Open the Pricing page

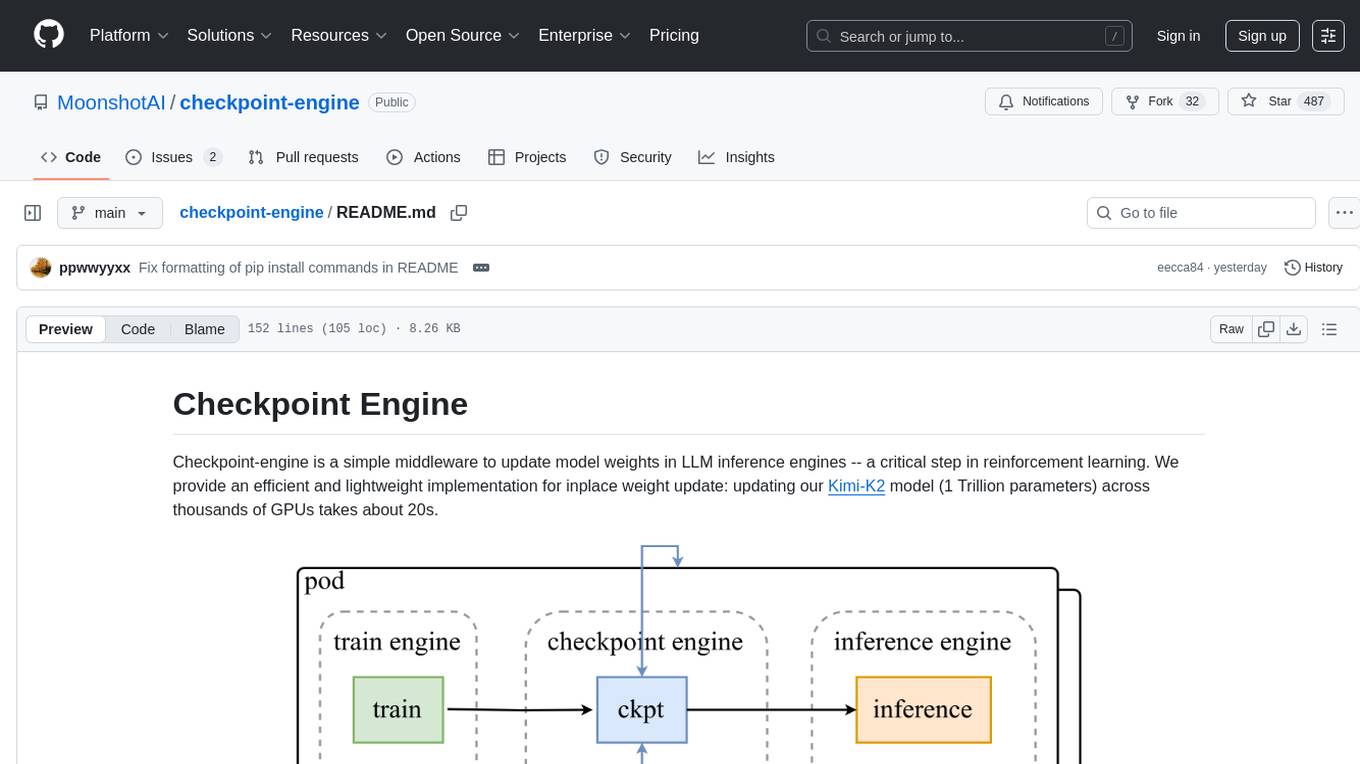point(674,35)
